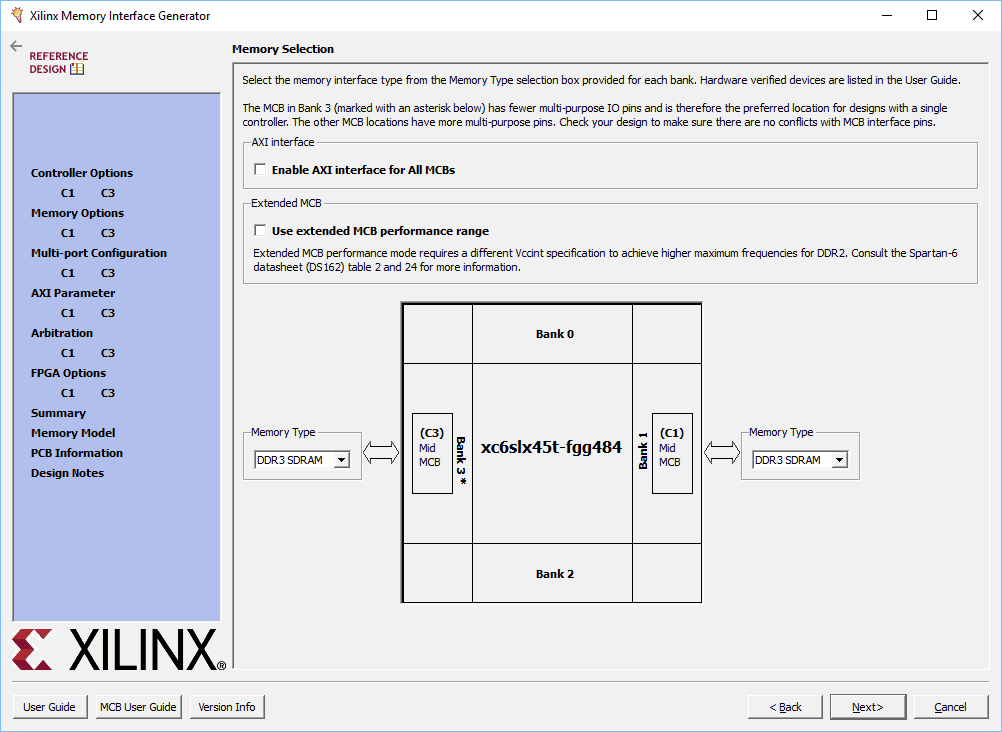Go to Controller Options in sidebar
This screenshot has width=1002, height=732.
pos(82,173)
